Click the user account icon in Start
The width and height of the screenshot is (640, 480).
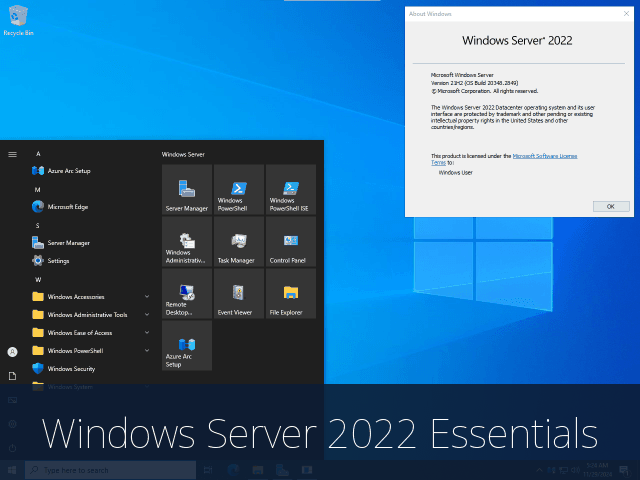tap(13, 352)
